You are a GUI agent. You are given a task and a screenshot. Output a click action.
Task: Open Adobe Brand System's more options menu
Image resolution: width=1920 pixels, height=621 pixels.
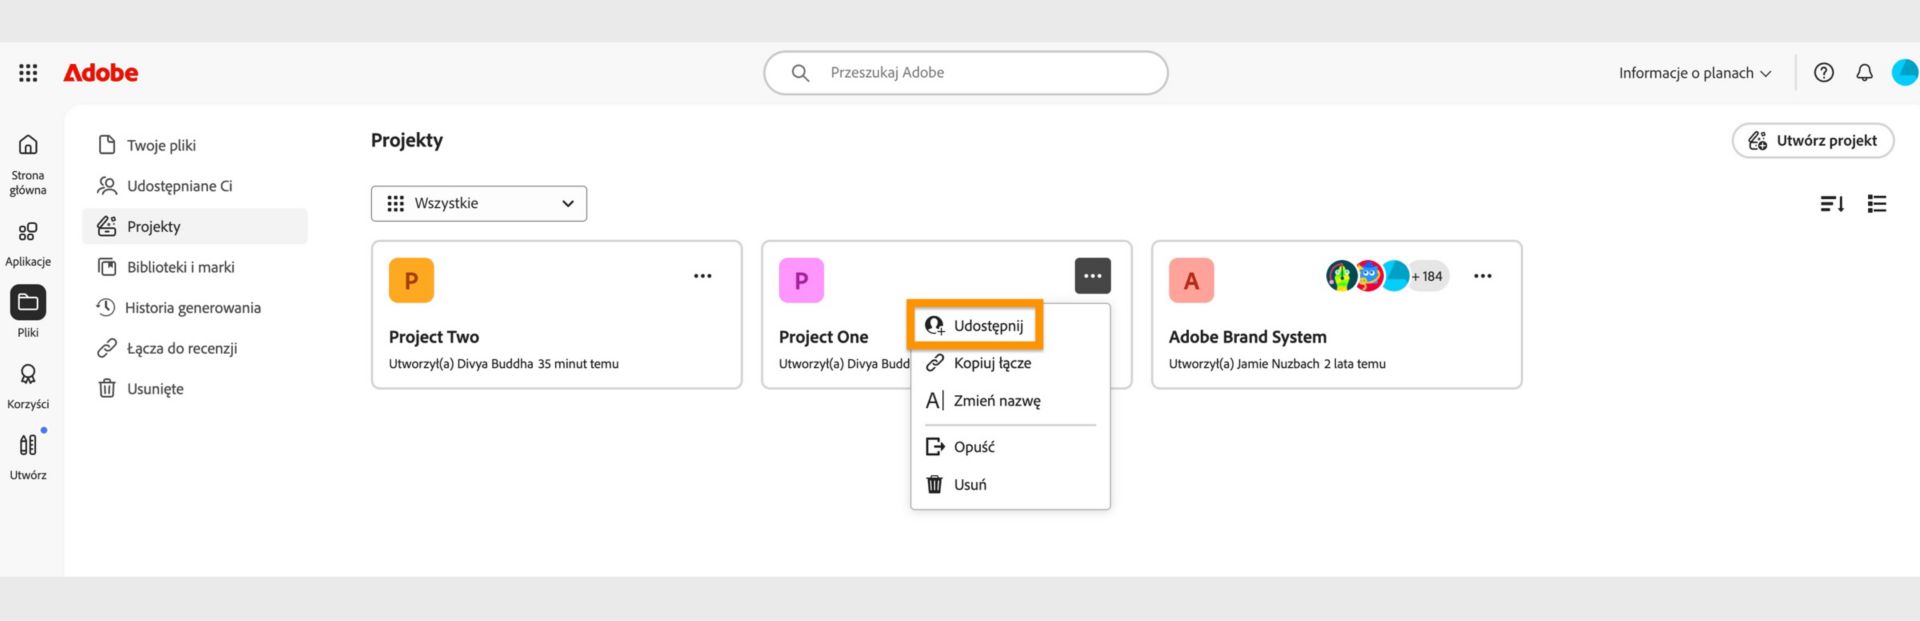pyautogui.click(x=1483, y=275)
